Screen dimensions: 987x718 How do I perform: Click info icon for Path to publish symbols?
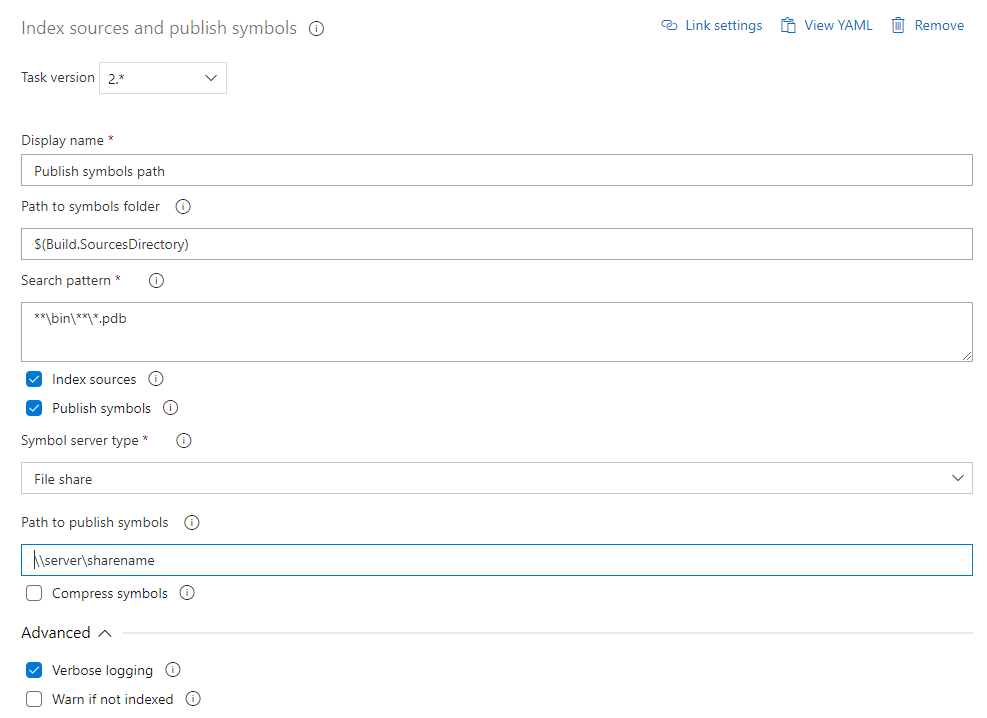tap(193, 522)
